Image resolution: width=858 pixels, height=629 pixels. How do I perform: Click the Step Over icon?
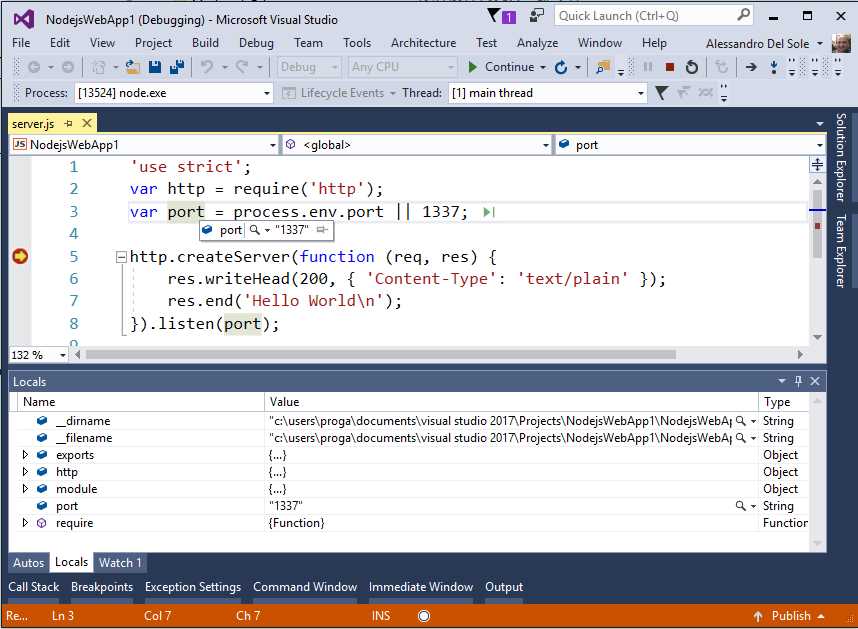(x=792, y=67)
